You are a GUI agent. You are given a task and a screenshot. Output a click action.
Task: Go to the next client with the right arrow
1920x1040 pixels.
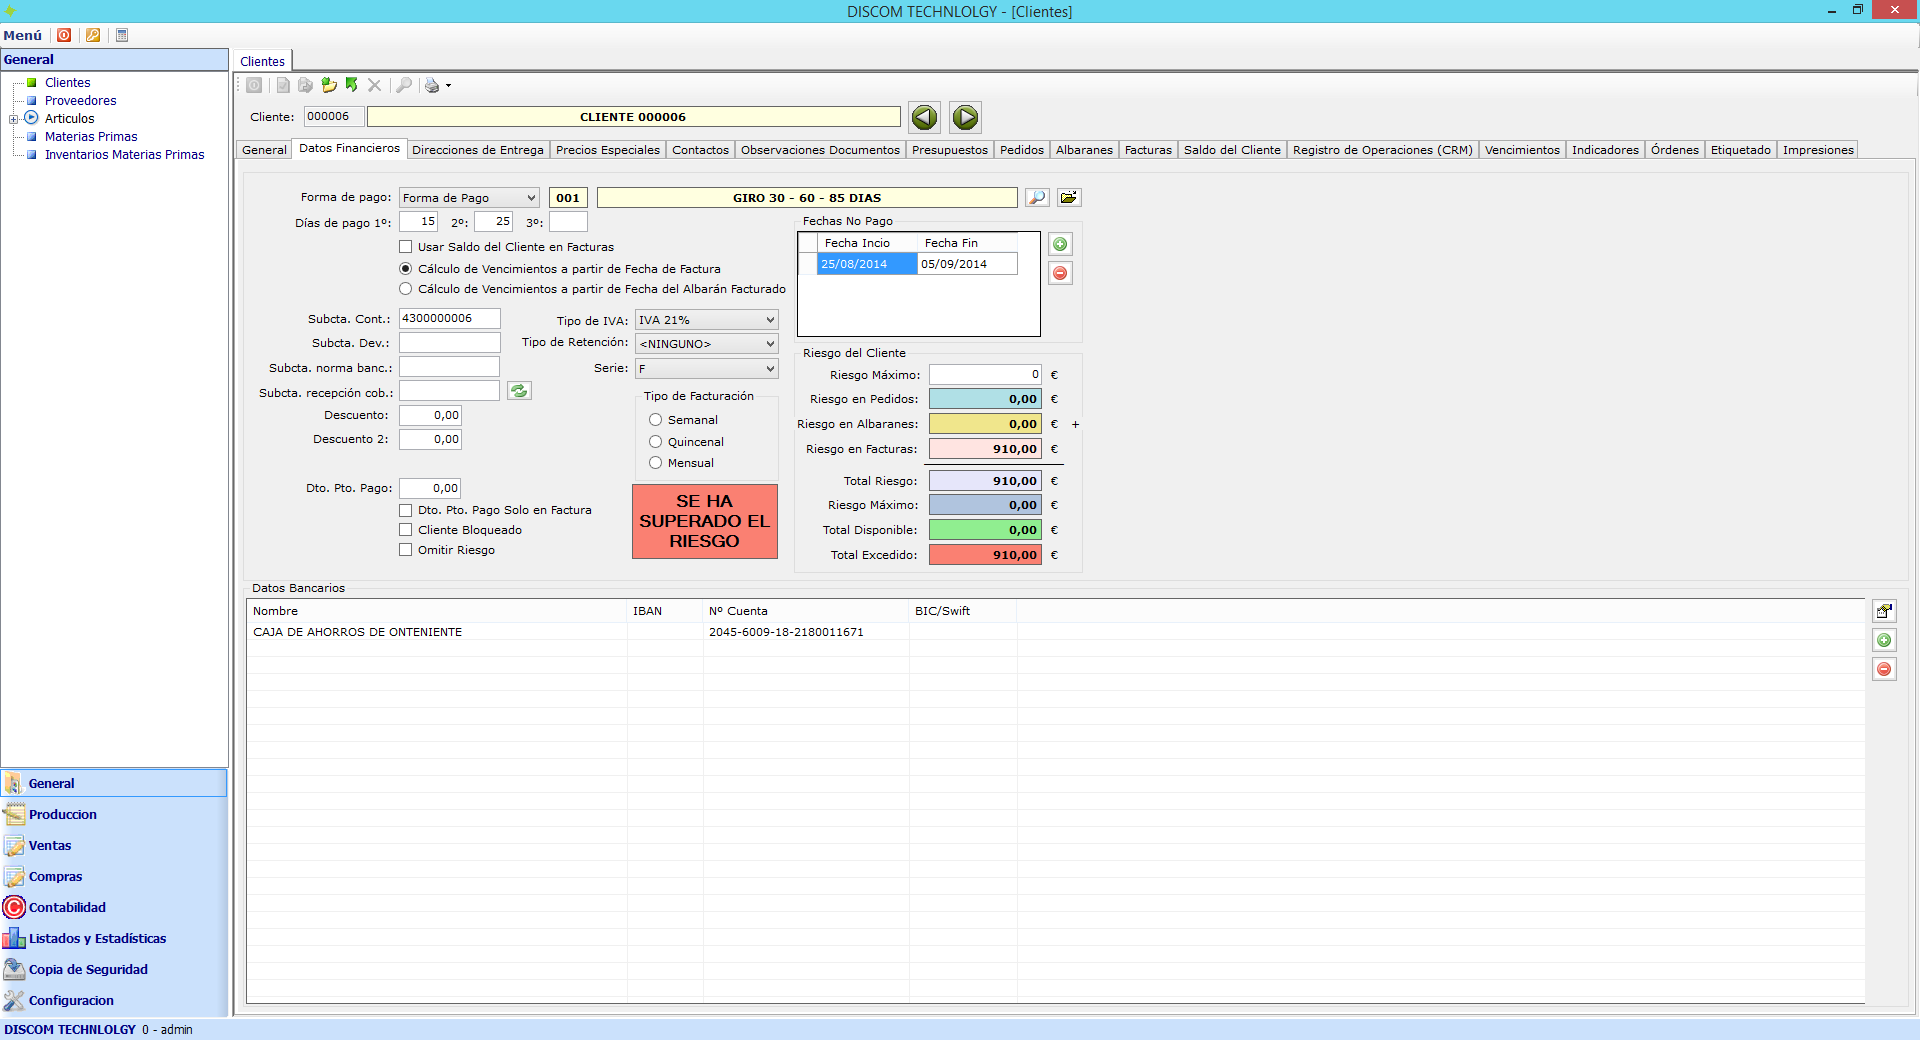tap(965, 118)
